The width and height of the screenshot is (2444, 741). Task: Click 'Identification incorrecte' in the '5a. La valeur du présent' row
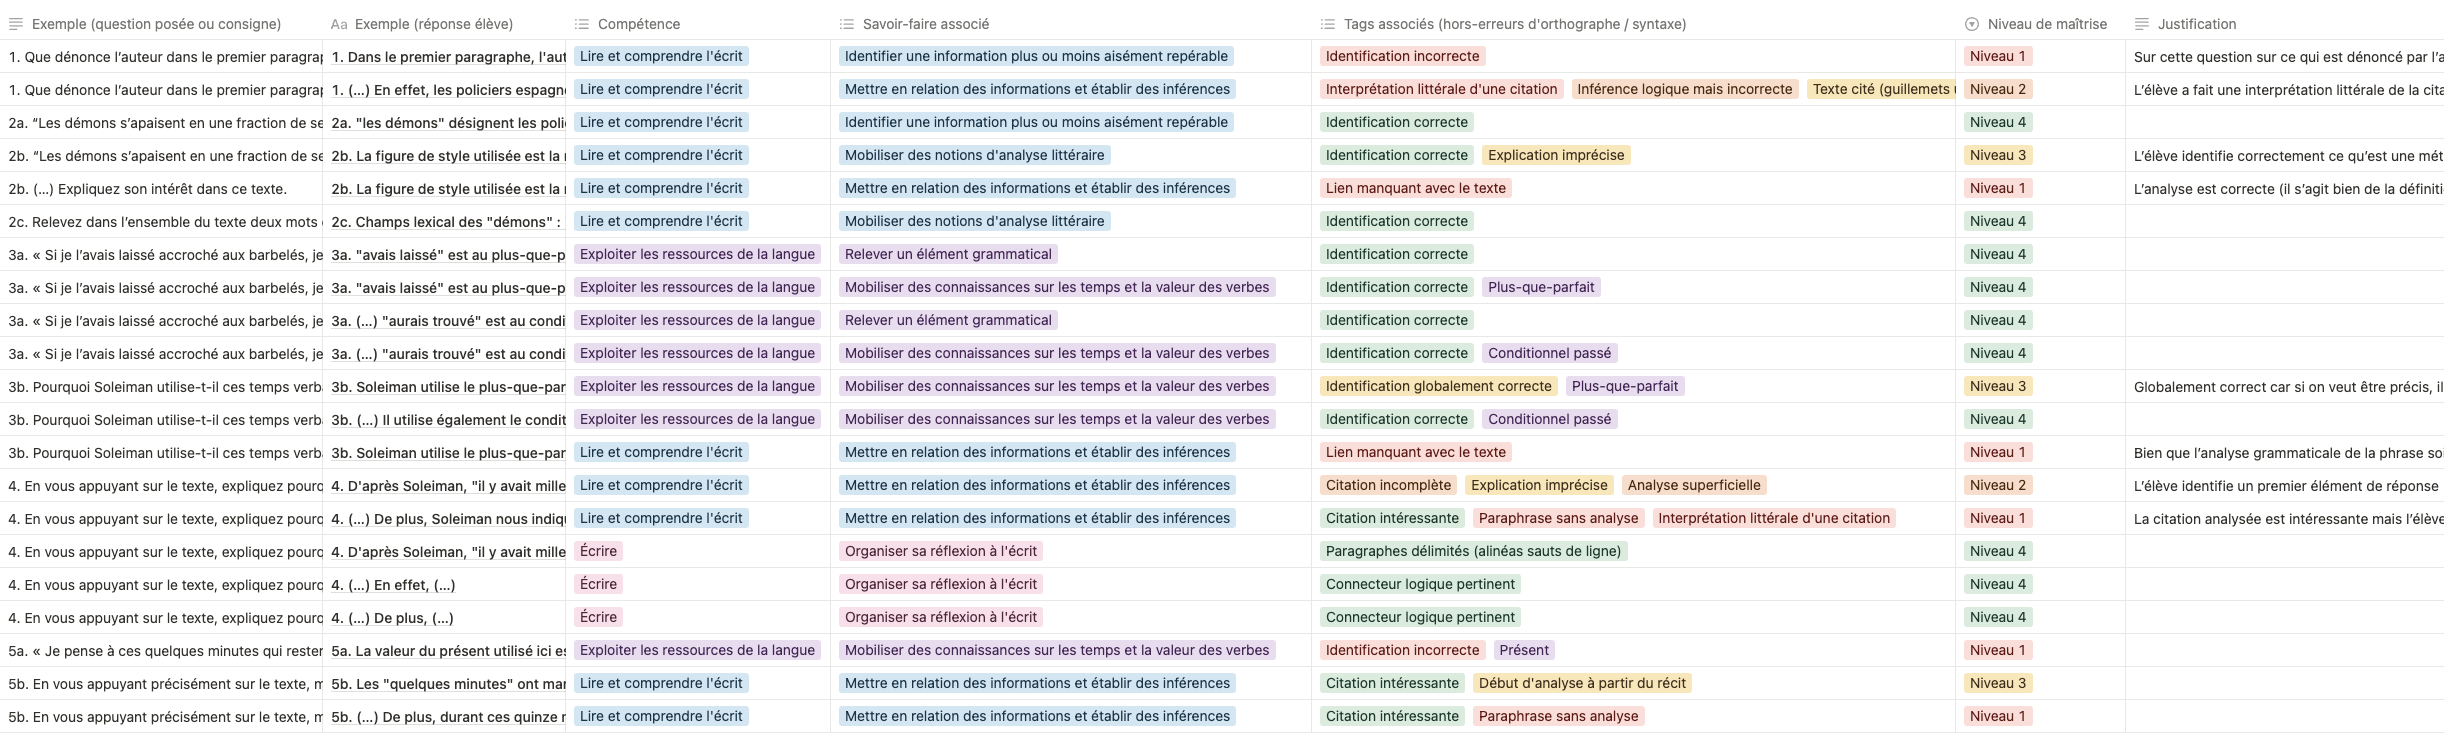(1402, 650)
